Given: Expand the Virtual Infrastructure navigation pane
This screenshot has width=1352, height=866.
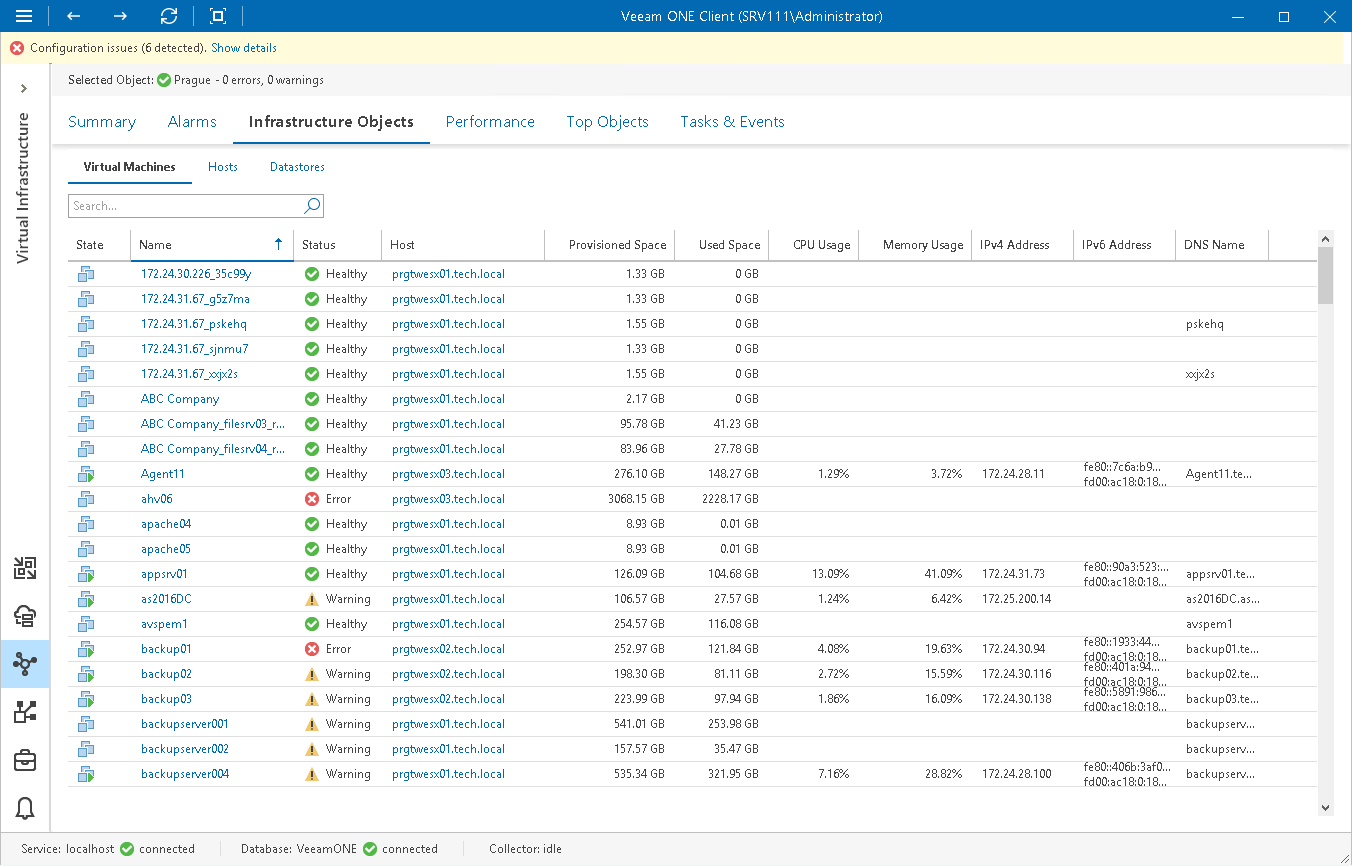Looking at the screenshot, I should [x=24, y=88].
